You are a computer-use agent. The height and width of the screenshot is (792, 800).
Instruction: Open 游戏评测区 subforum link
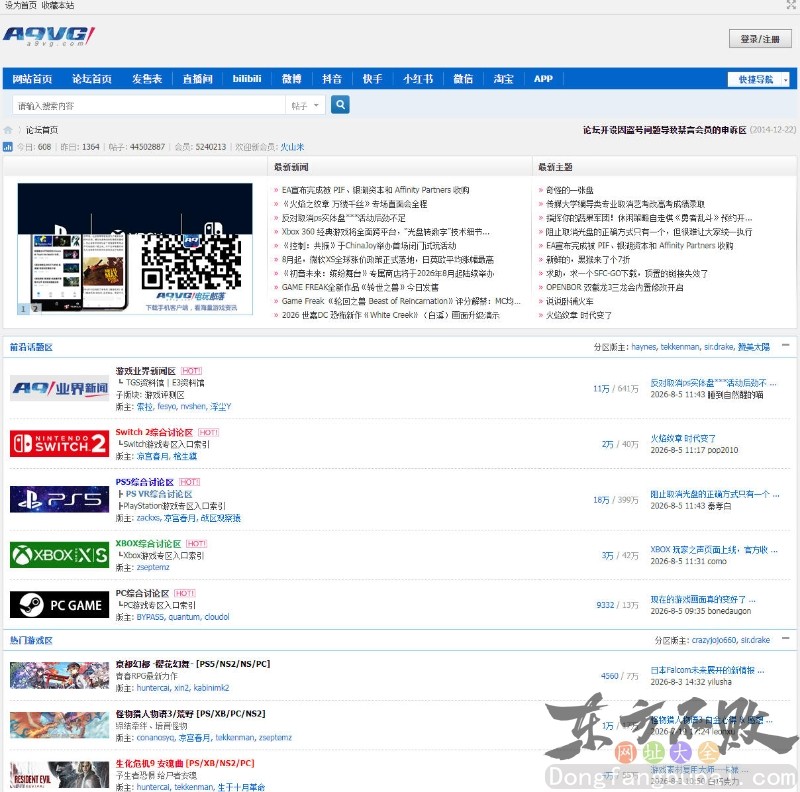(164, 395)
